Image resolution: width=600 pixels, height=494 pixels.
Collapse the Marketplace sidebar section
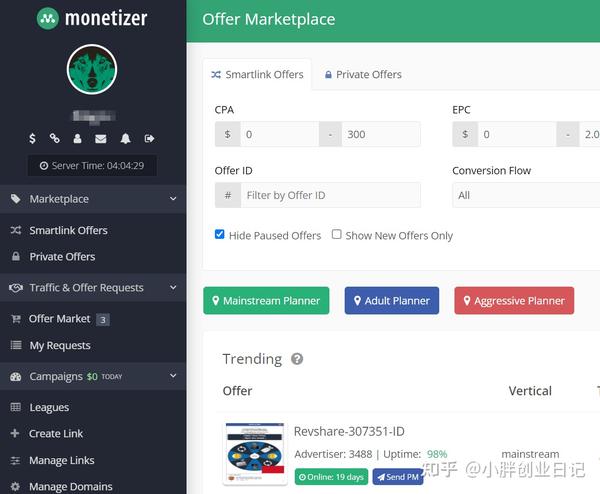pos(93,199)
